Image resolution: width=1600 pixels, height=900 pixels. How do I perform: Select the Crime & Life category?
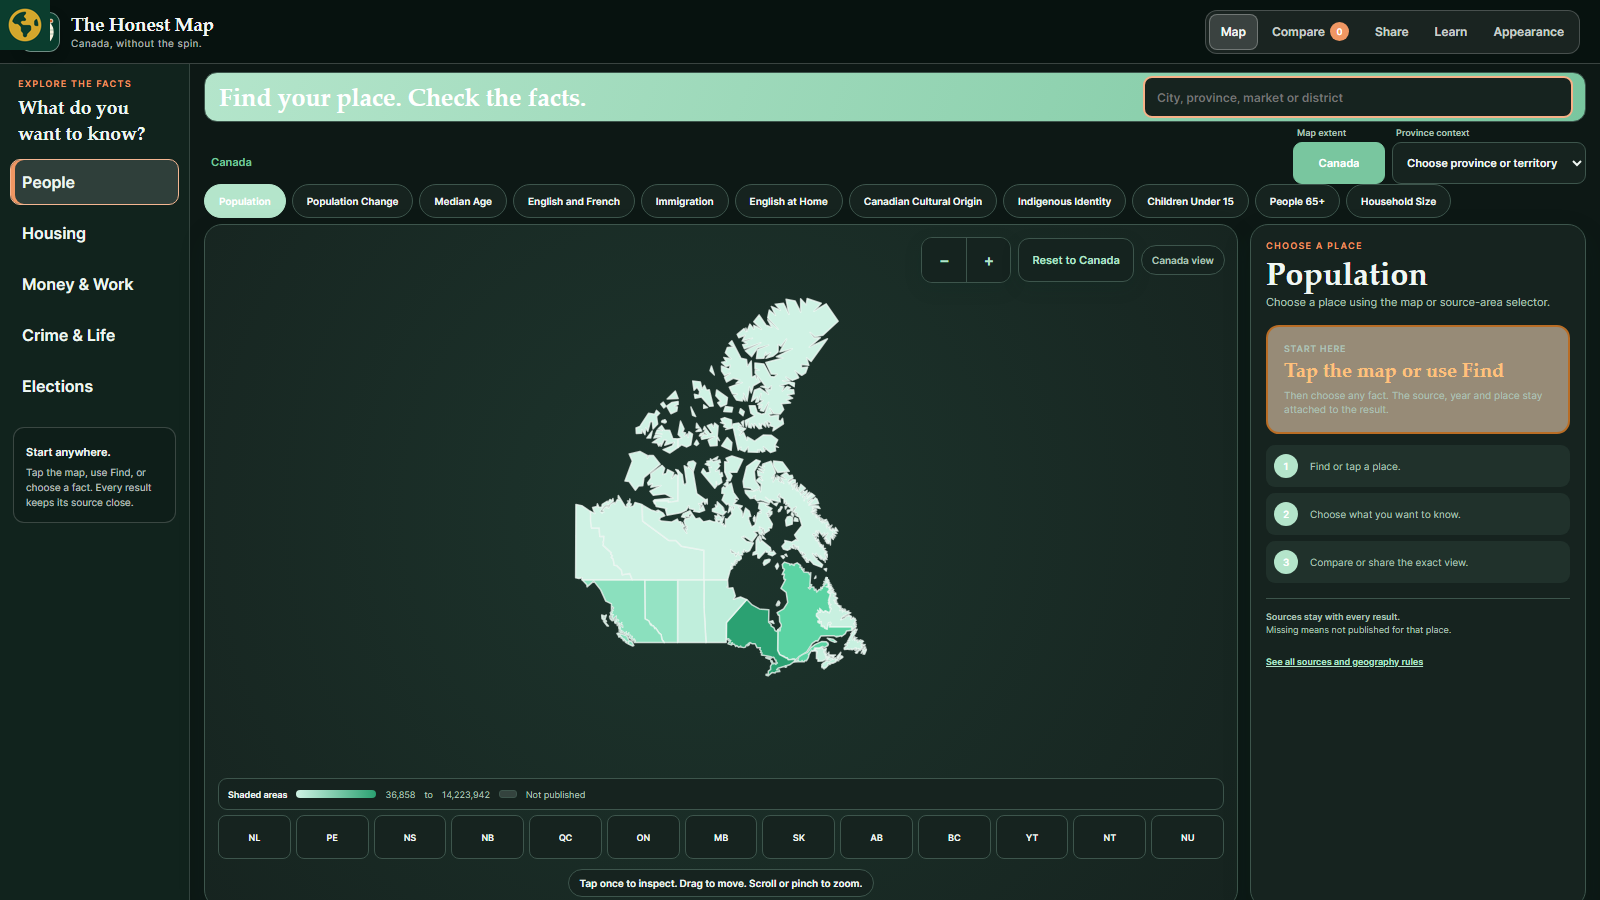[x=94, y=335]
